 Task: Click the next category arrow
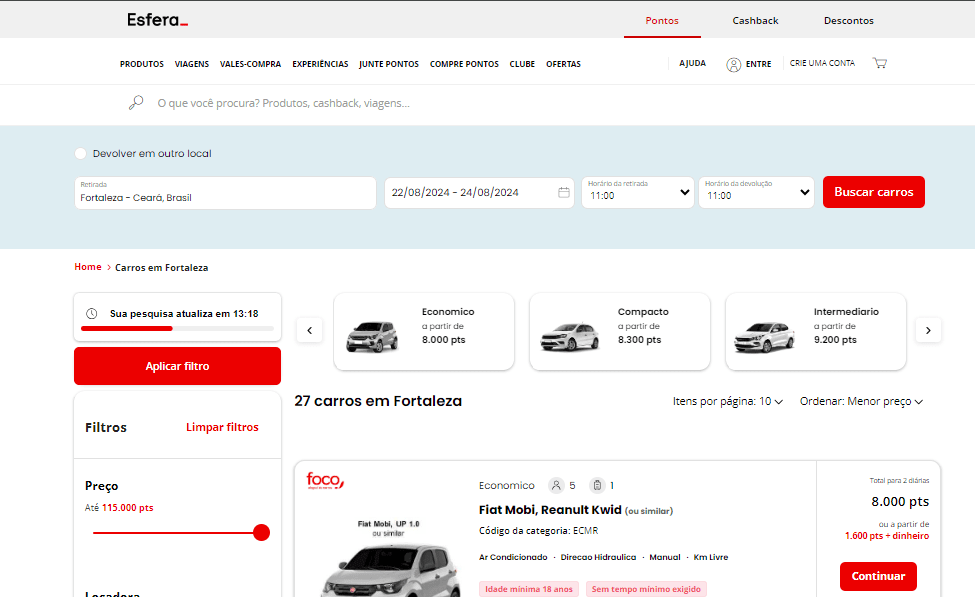tap(928, 330)
